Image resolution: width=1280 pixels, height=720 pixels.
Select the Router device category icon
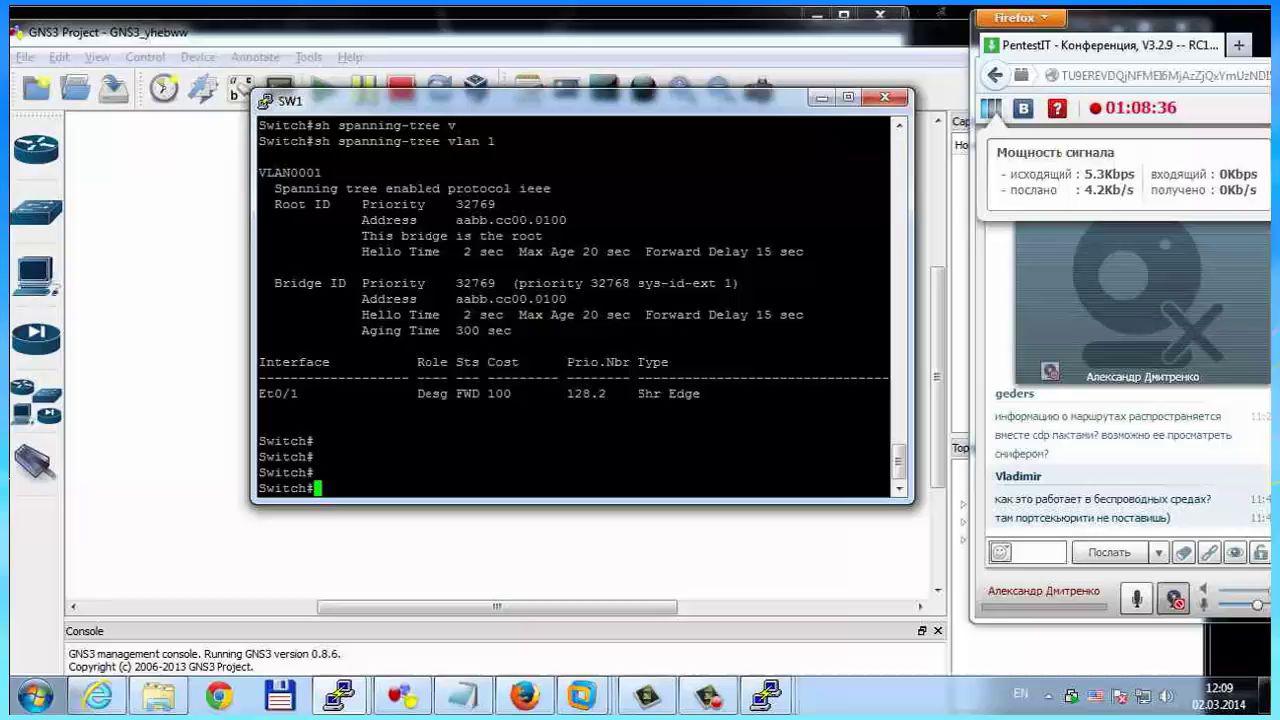36,149
